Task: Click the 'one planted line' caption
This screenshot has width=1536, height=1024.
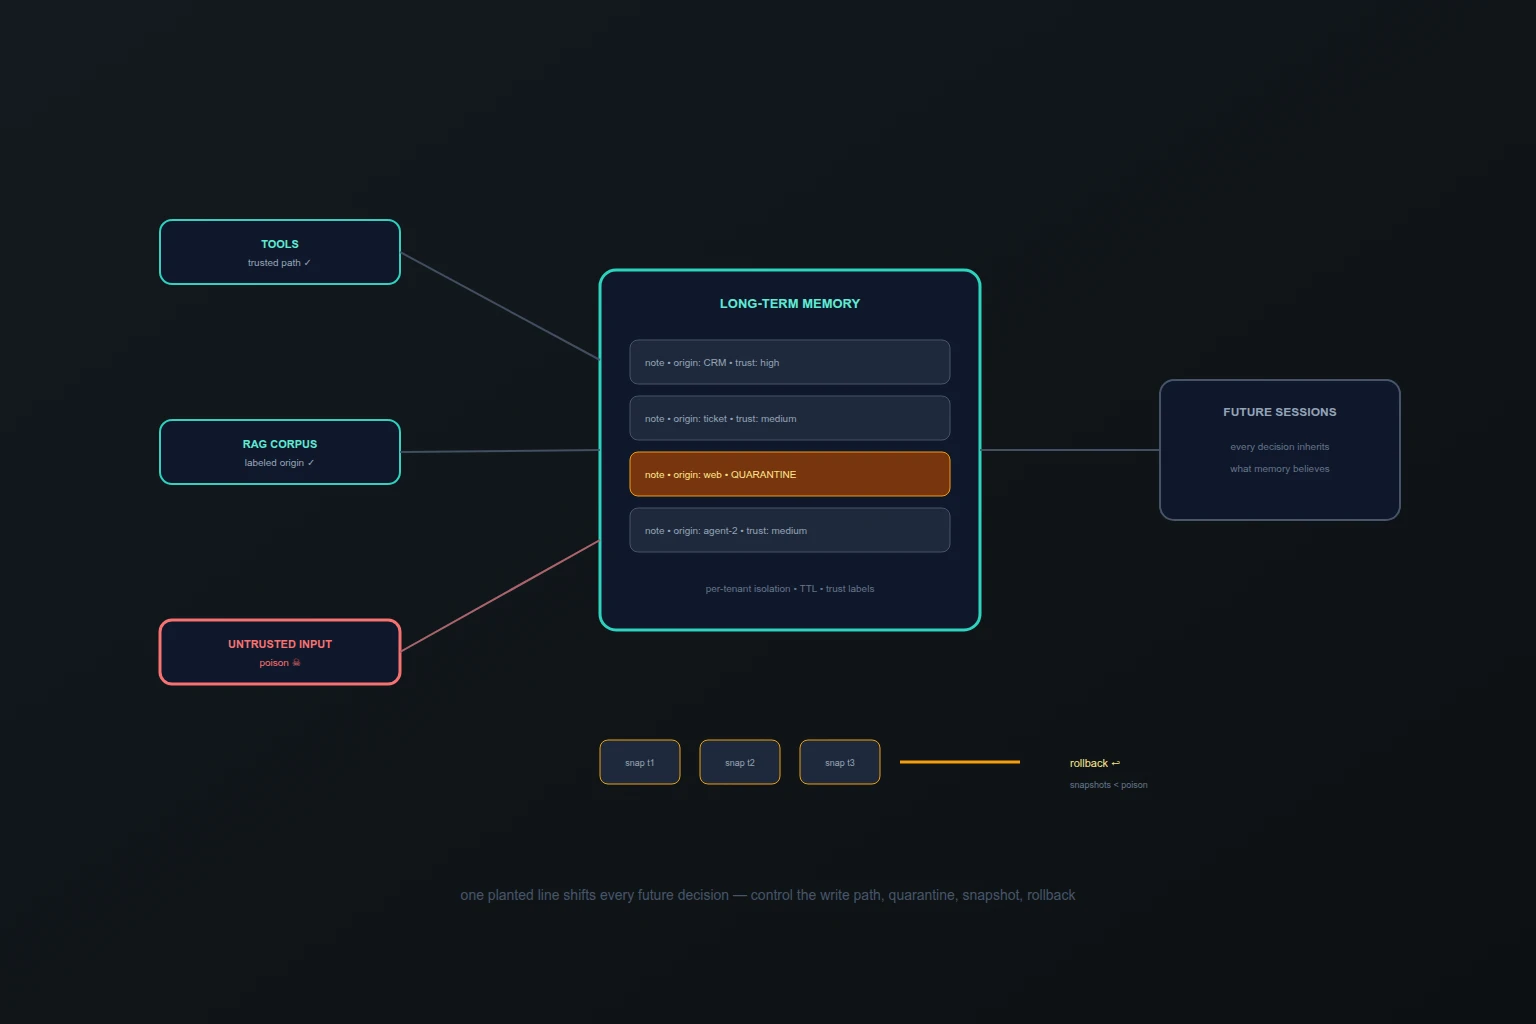Action: tap(768, 895)
